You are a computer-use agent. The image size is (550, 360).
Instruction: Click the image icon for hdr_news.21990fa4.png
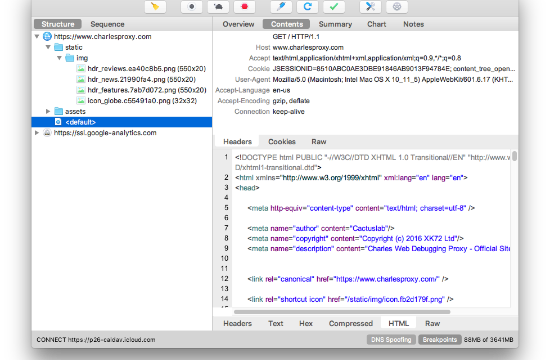pos(81,79)
